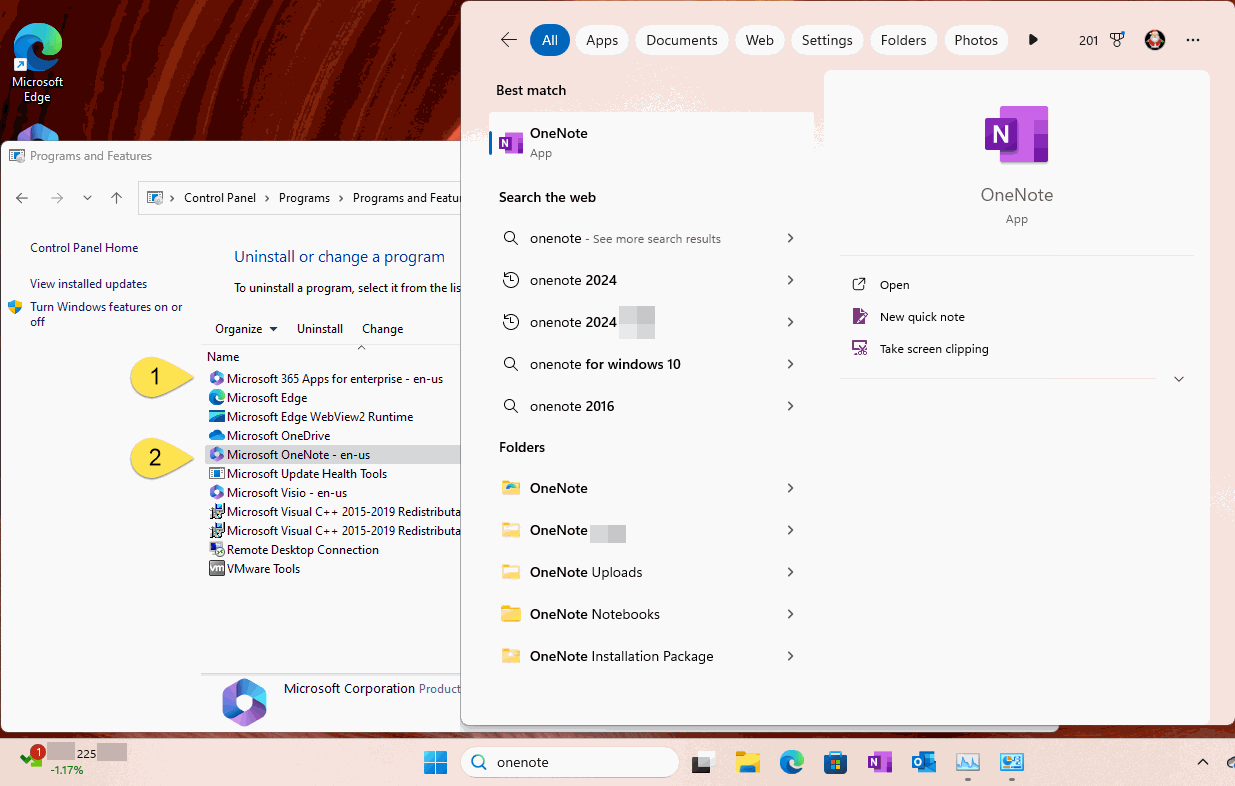
Task: Click the Microsoft OneDrive cloud icon
Action: (x=216, y=435)
